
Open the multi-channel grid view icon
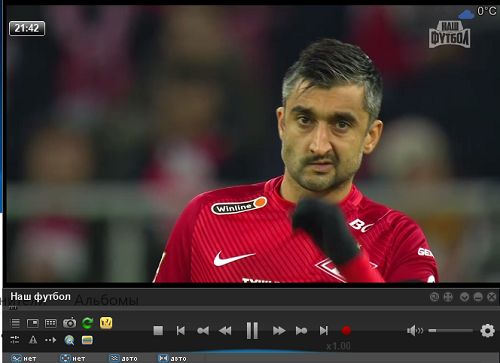tap(51, 323)
